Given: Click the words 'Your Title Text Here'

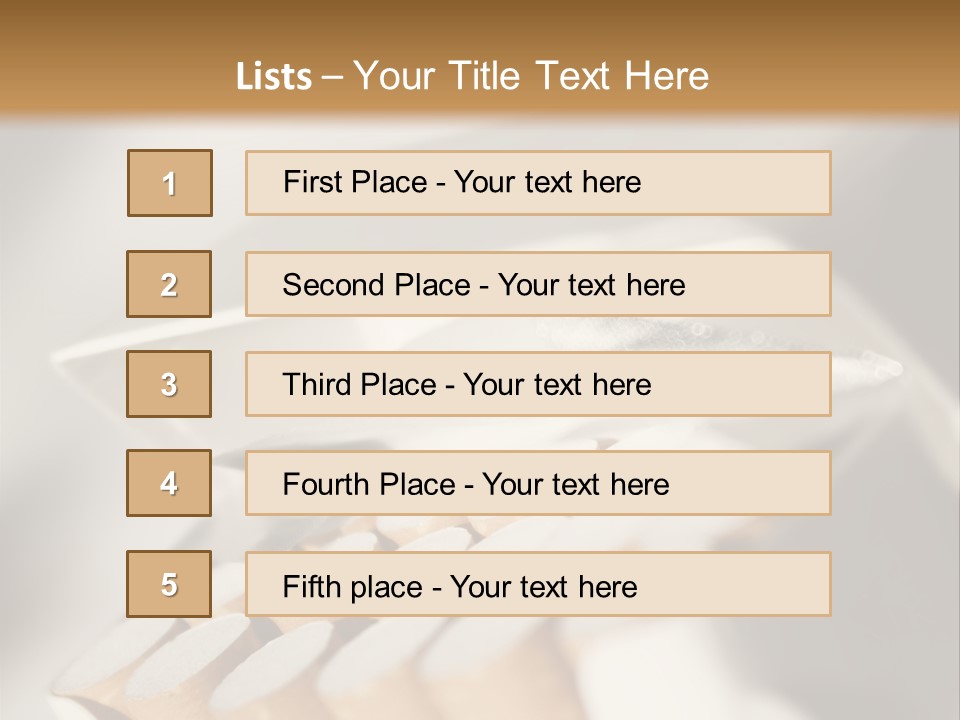Looking at the screenshot, I should (x=531, y=77).
